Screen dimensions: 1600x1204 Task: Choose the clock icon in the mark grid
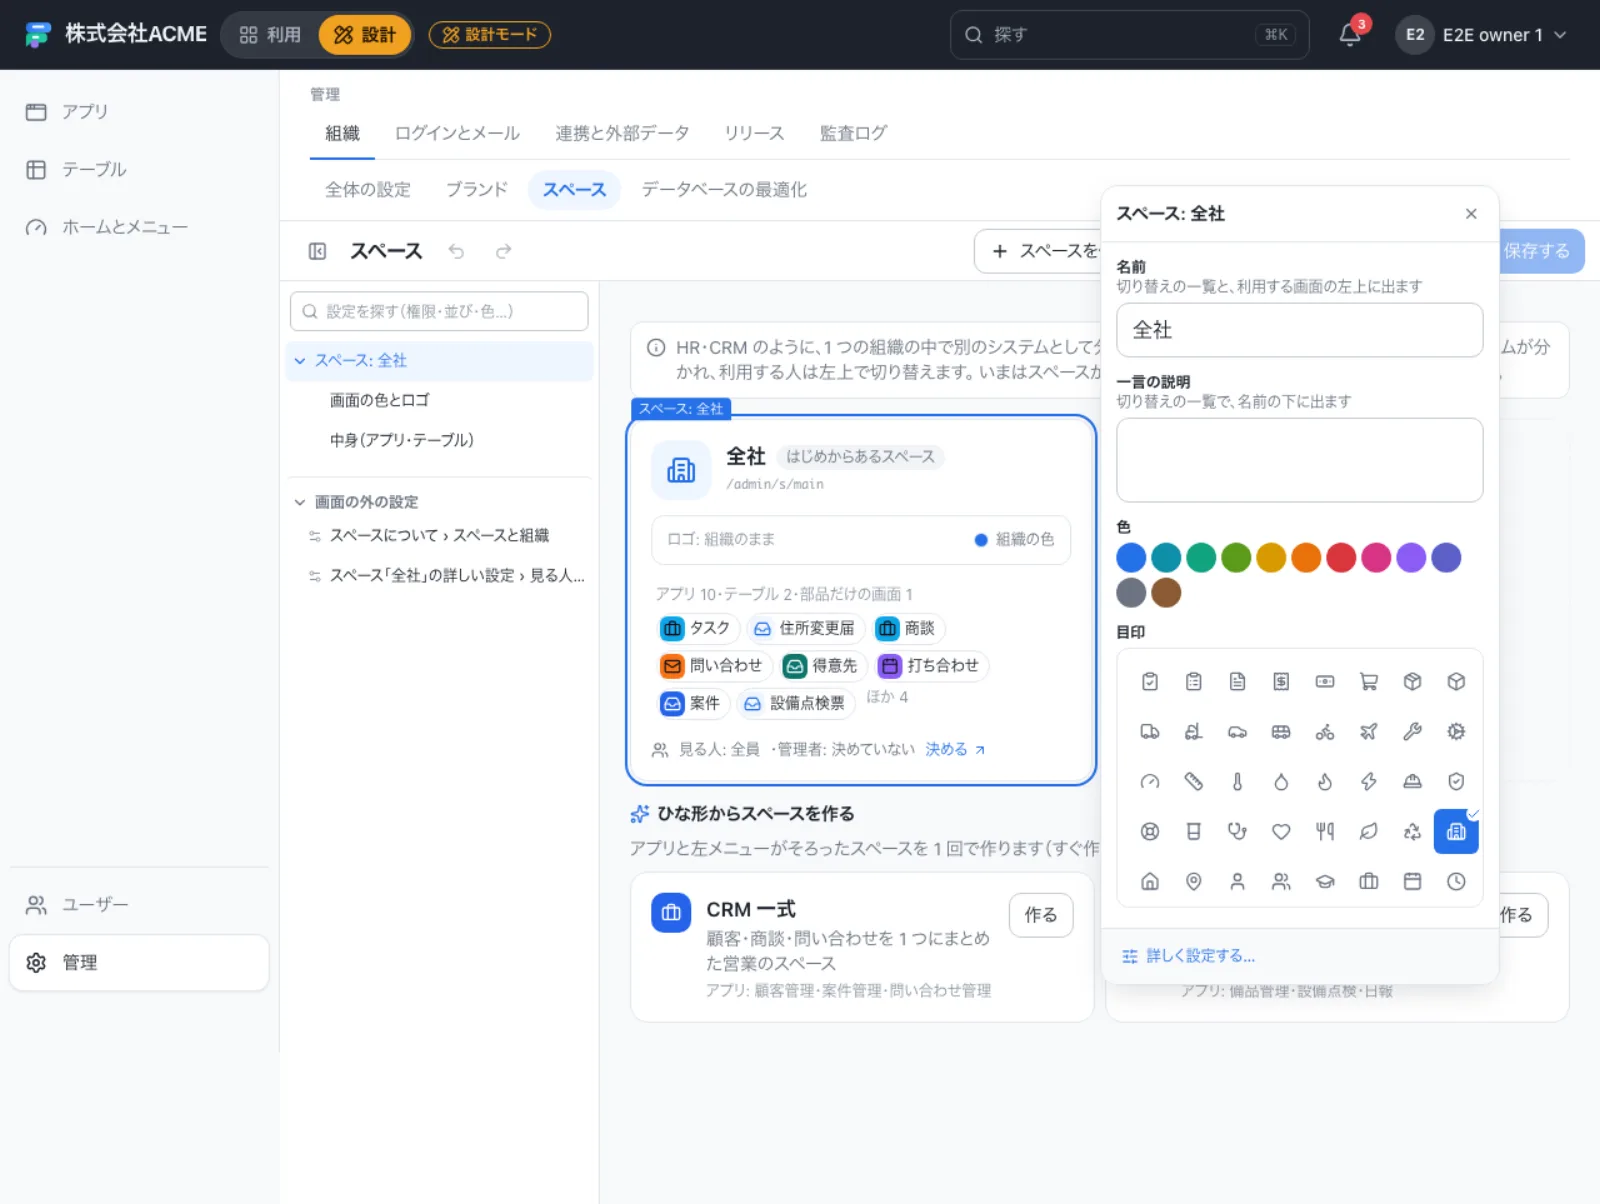point(1456,881)
